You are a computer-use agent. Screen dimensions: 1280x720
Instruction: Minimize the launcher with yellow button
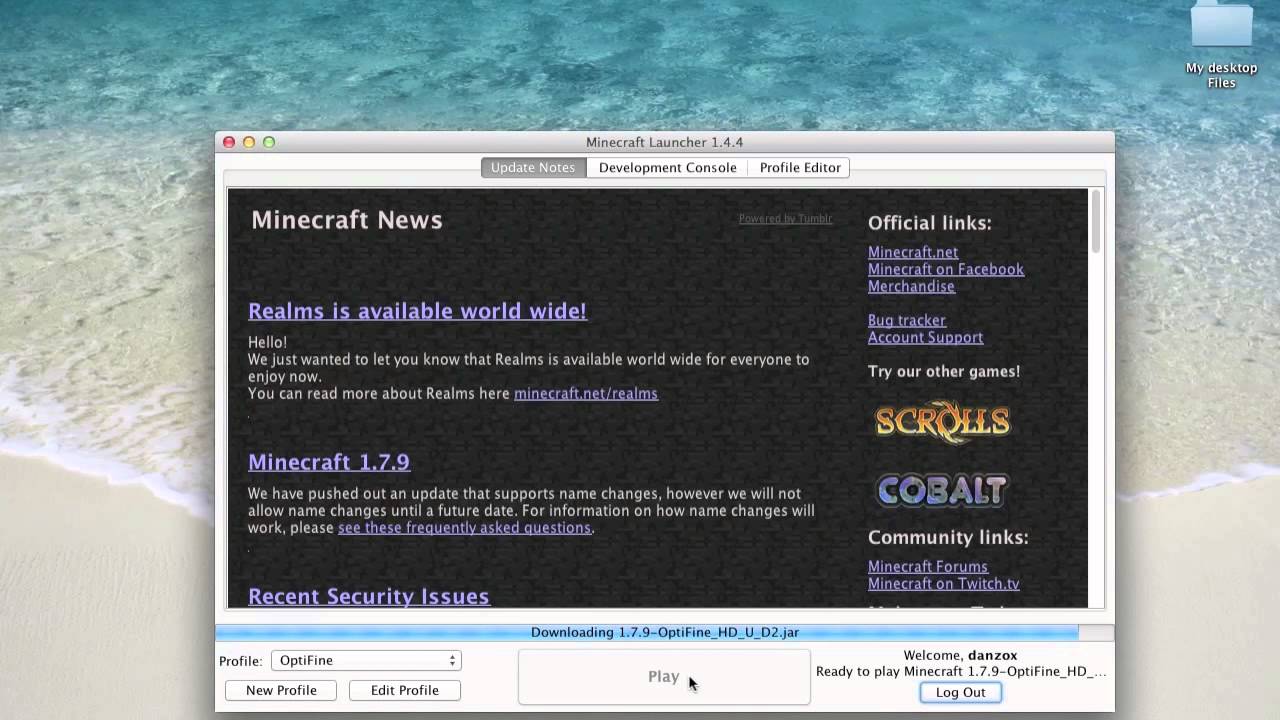[249, 142]
